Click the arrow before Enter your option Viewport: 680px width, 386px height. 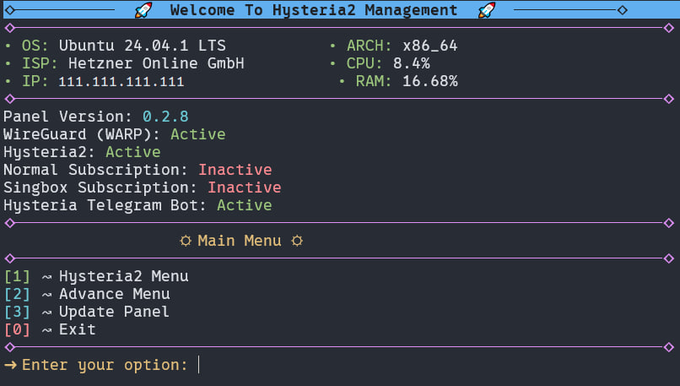[11, 365]
